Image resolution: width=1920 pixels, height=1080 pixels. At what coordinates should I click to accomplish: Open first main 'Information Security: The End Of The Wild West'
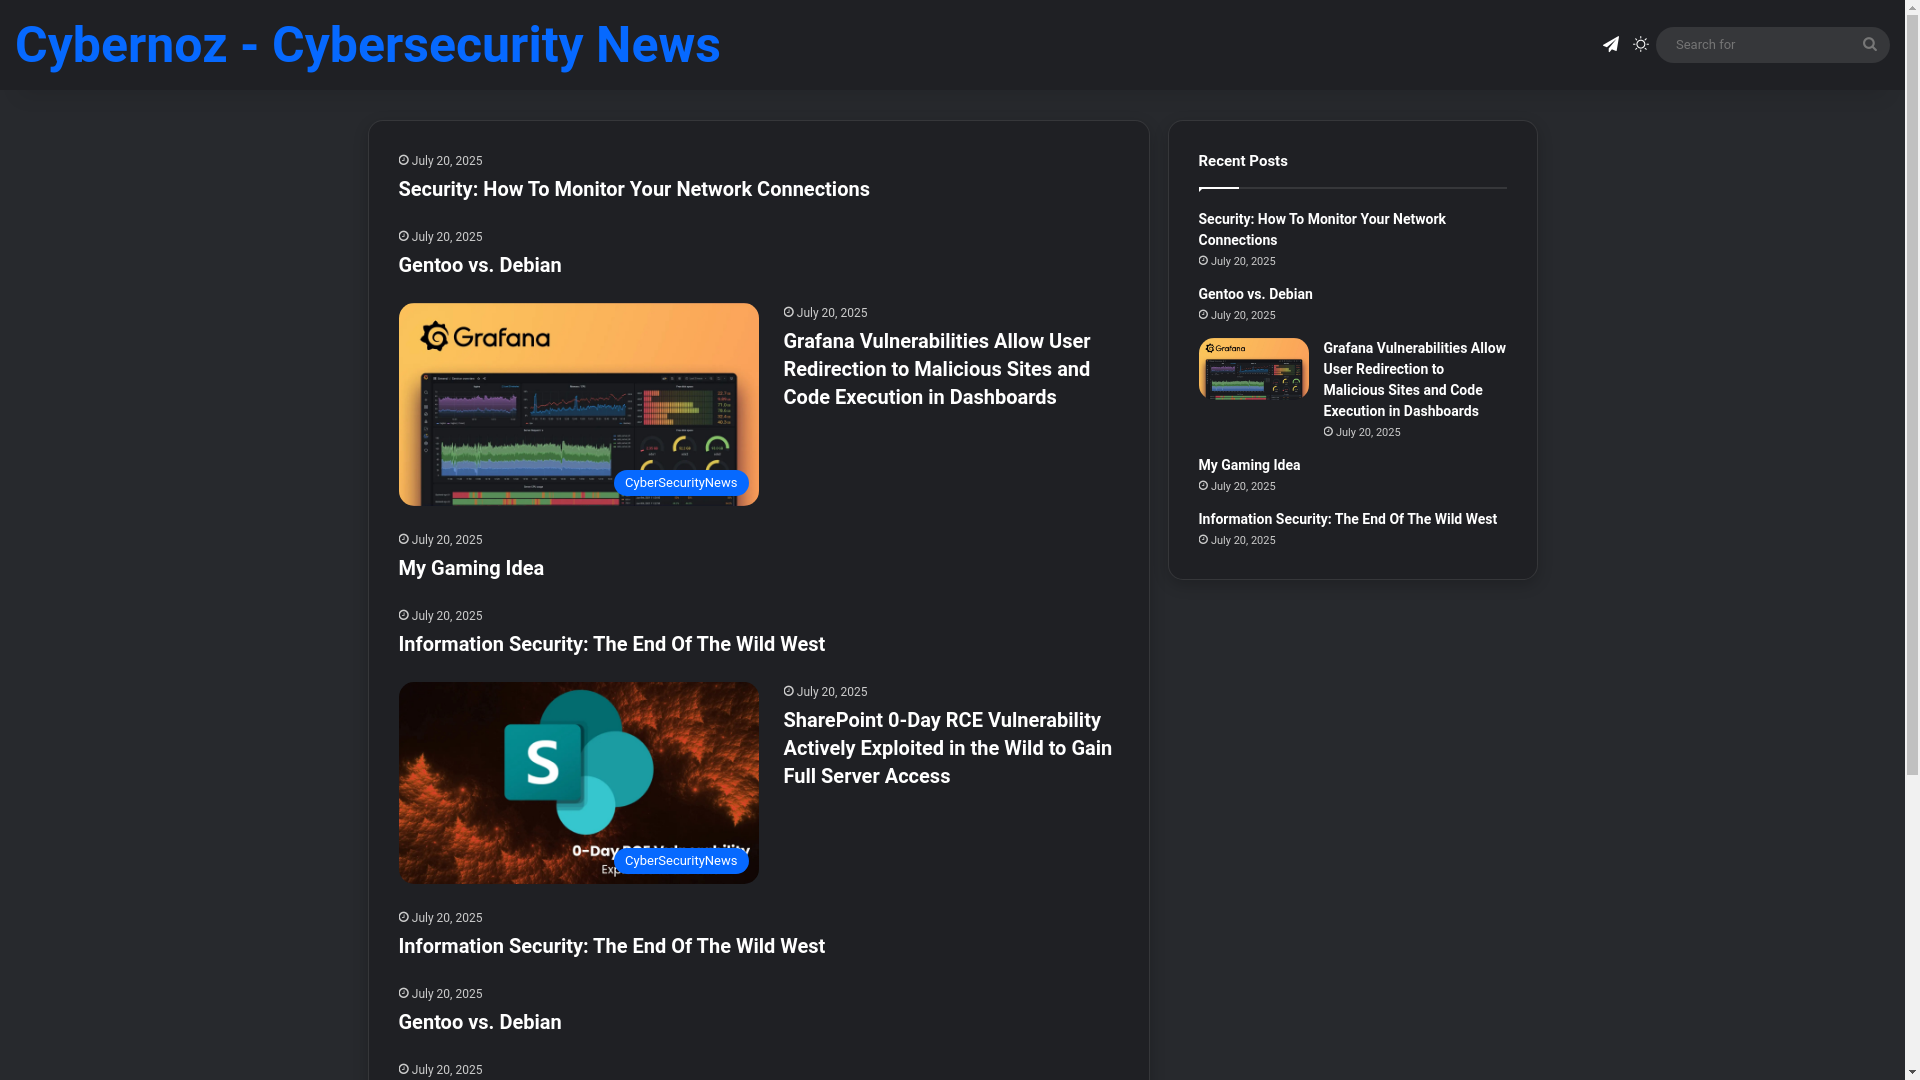click(x=612, y=644)
